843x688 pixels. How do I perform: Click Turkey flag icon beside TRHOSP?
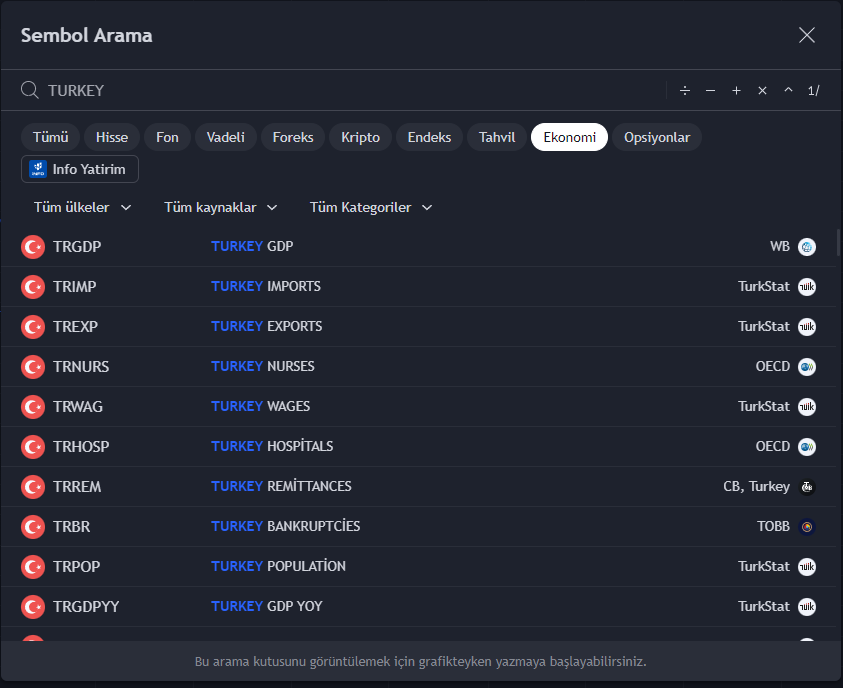(x=33, y=447)
